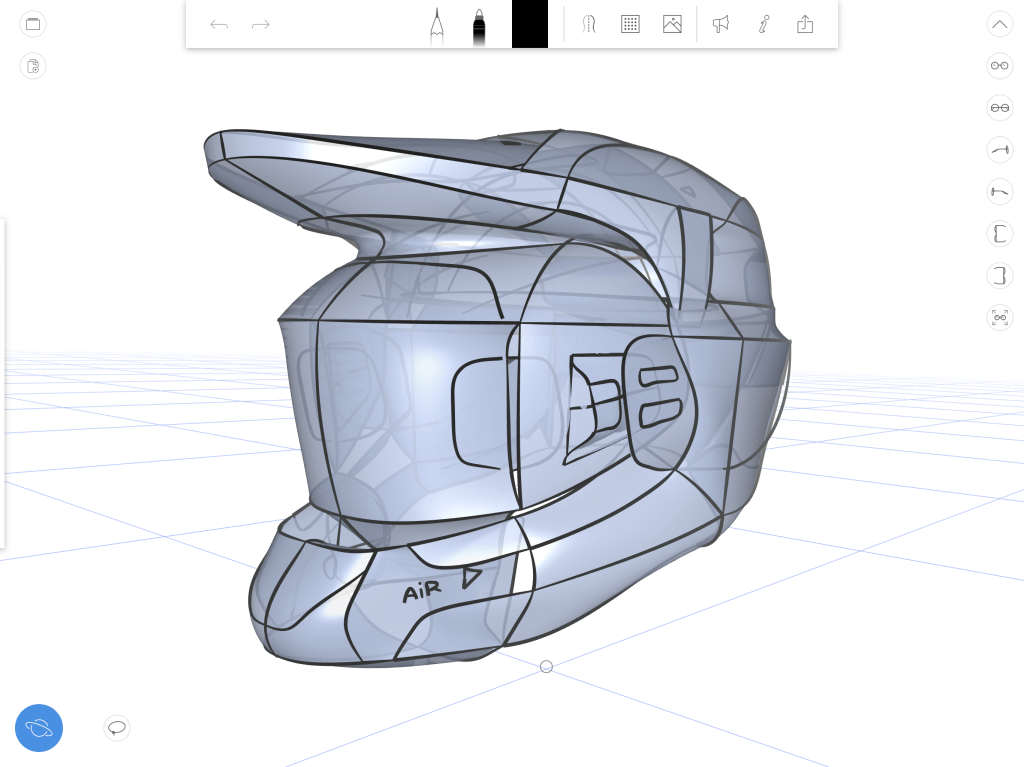
Task: Open the megaphone announcements icon
Action: [x=720, y=24]
